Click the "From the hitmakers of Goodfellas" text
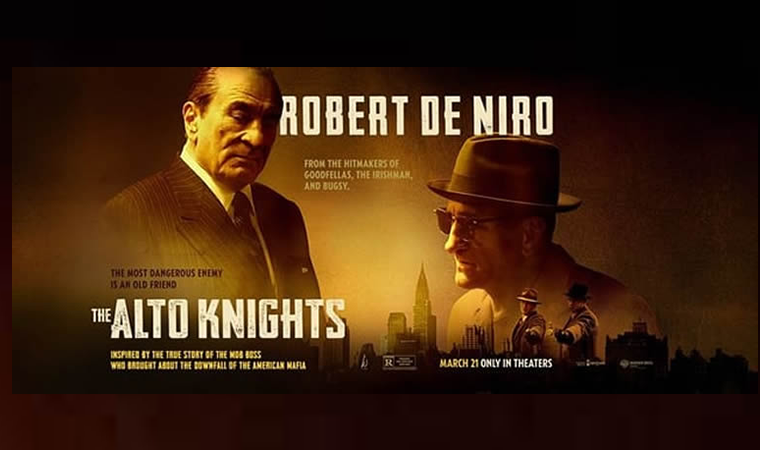 (358, 175)
